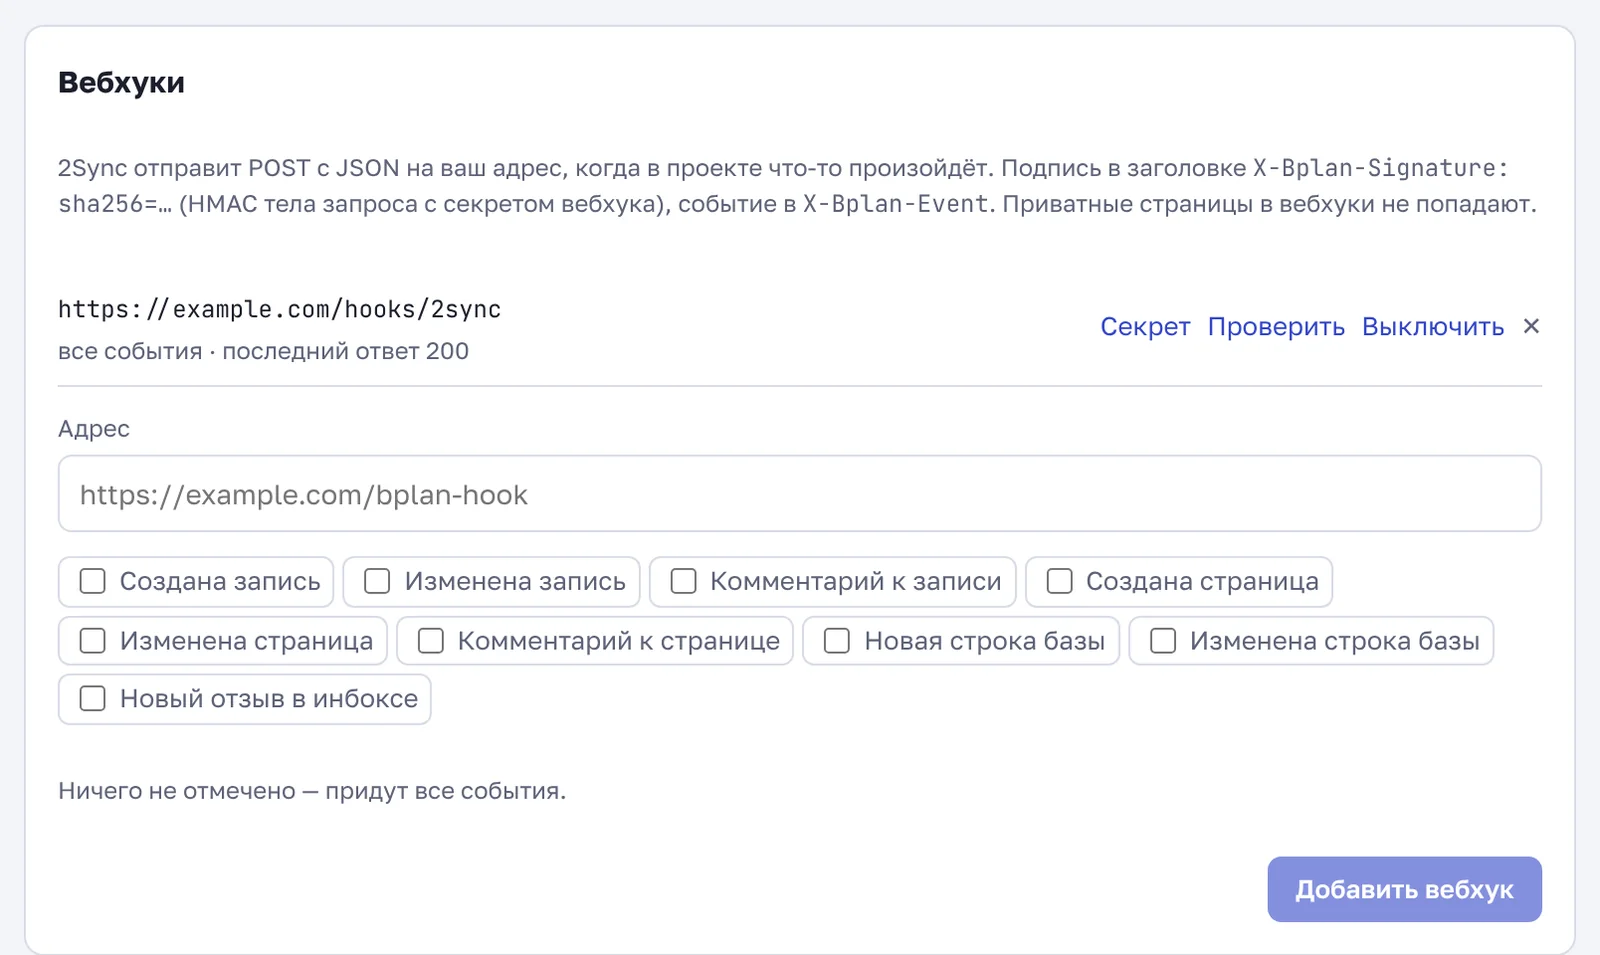Click the https://example.com/hooks/2sync webhook URL
Image resolution: width=1600 pixels, height=955 pixels.
coord(279,309)
